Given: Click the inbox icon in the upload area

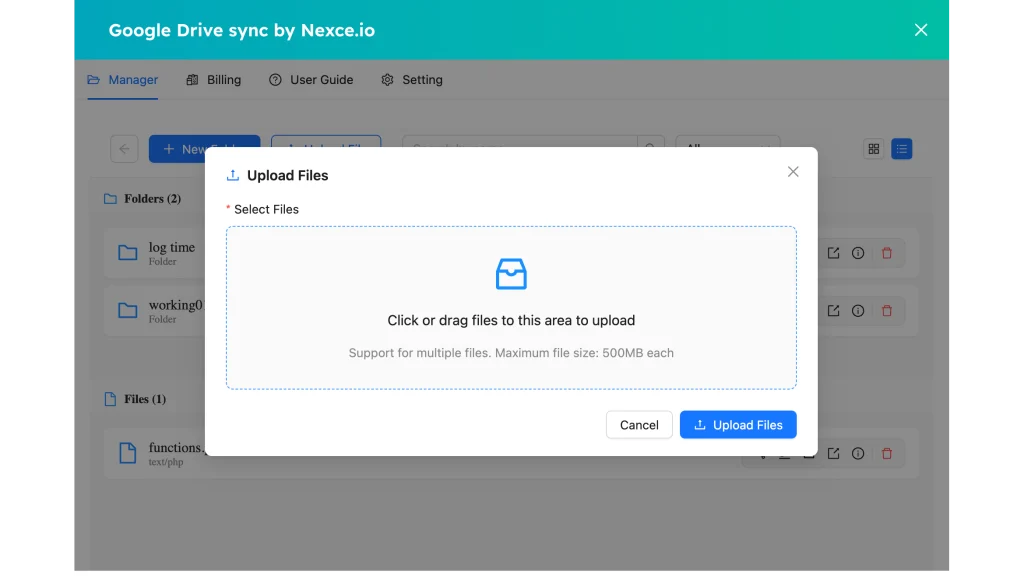Looking at the screenshot, I should pos(511,274).
